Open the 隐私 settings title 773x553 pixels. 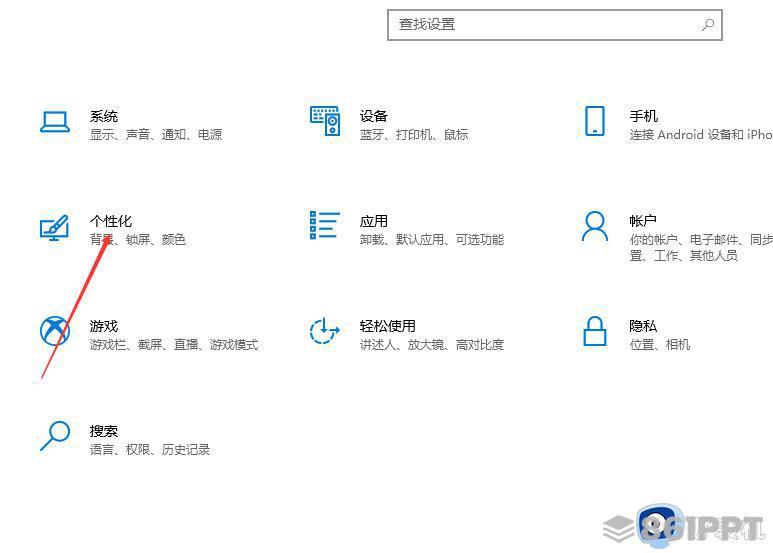[x=643, y=326]
